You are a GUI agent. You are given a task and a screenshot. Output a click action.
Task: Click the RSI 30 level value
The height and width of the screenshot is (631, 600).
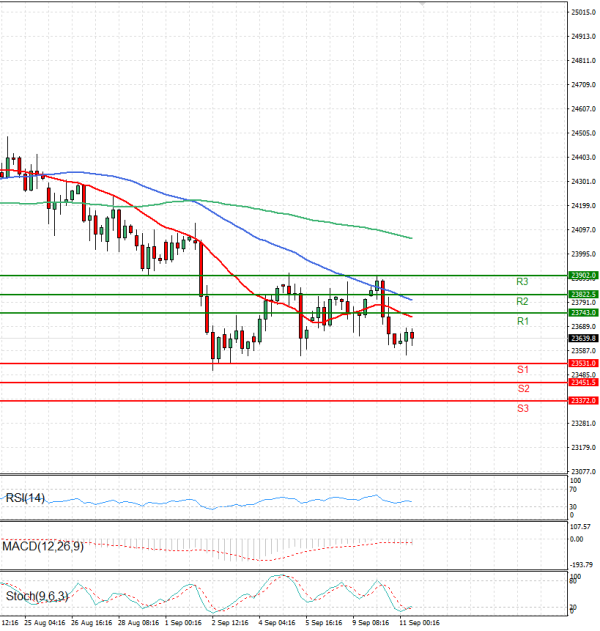[x=573, y=507]
